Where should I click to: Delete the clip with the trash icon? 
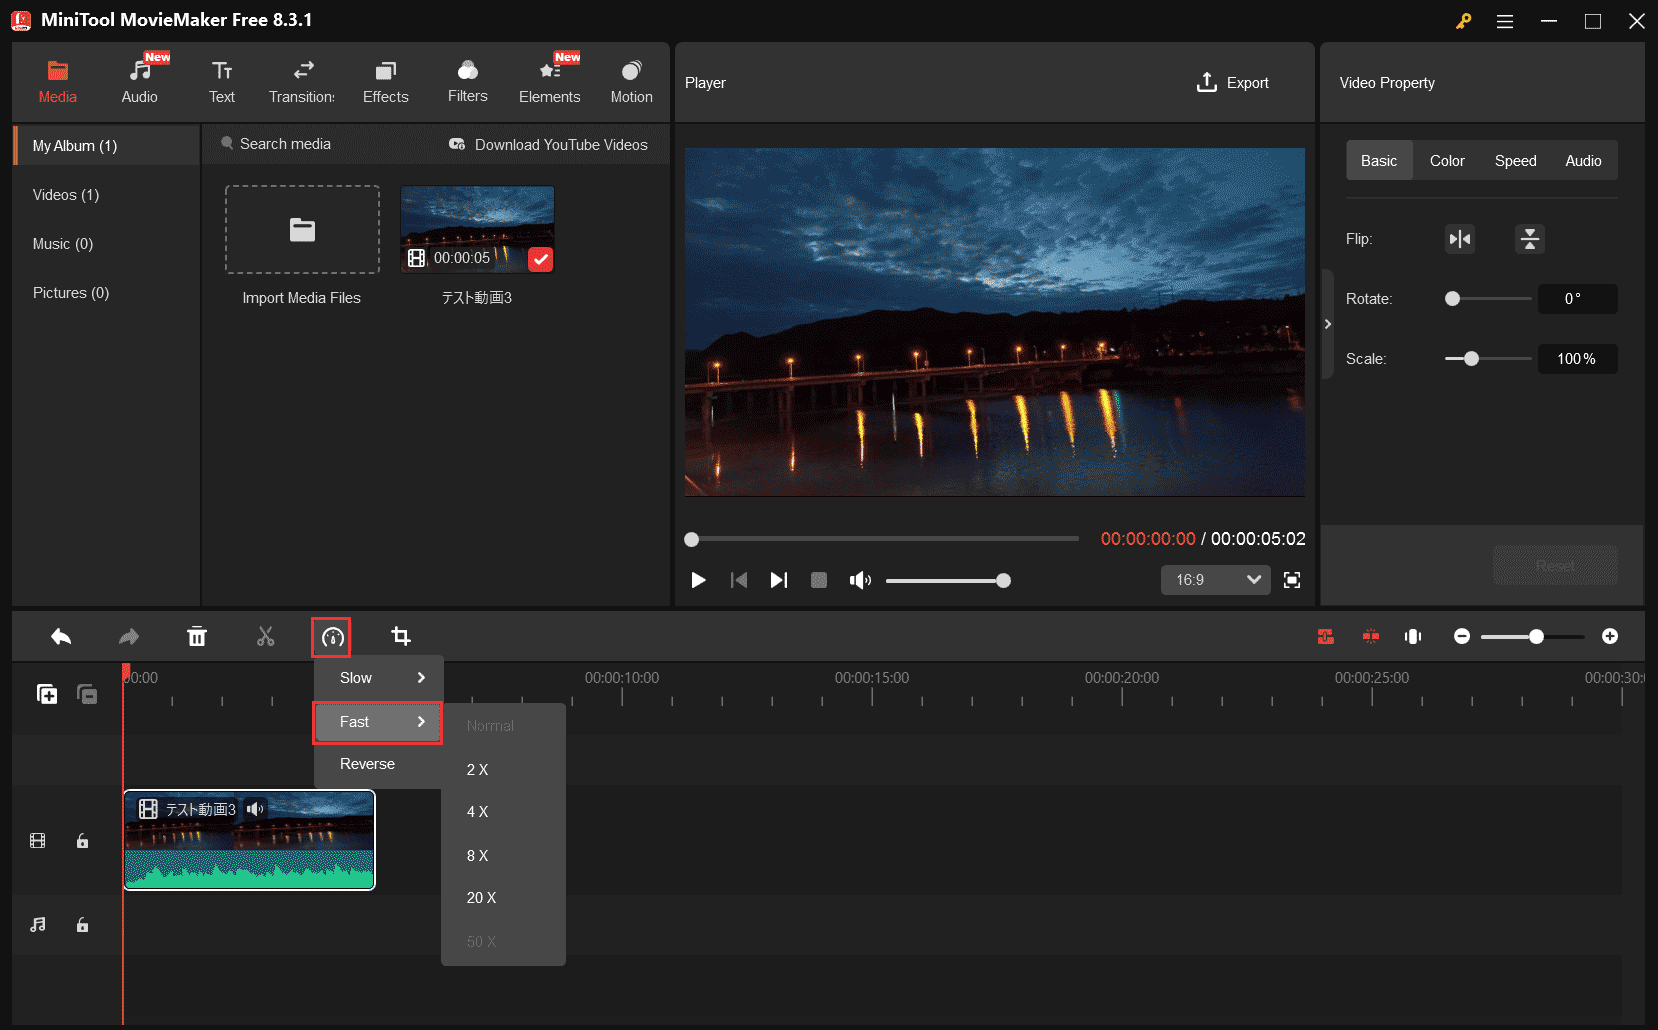(197, 637)
